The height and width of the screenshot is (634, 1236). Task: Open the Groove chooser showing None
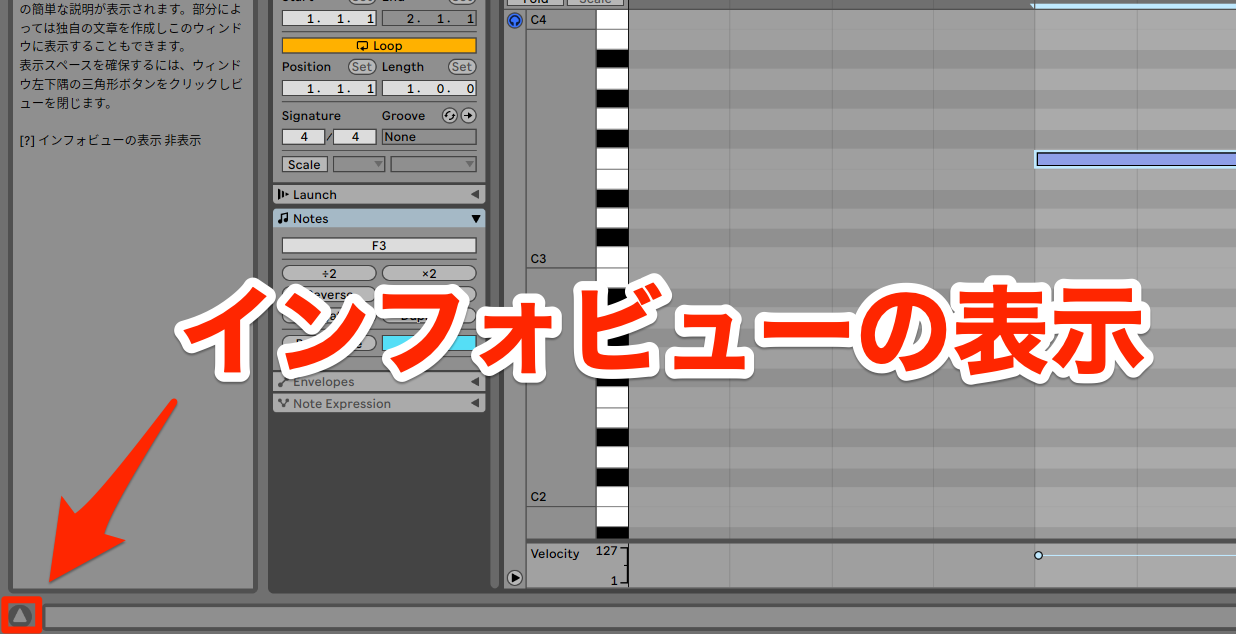click(x=429, y=137)
